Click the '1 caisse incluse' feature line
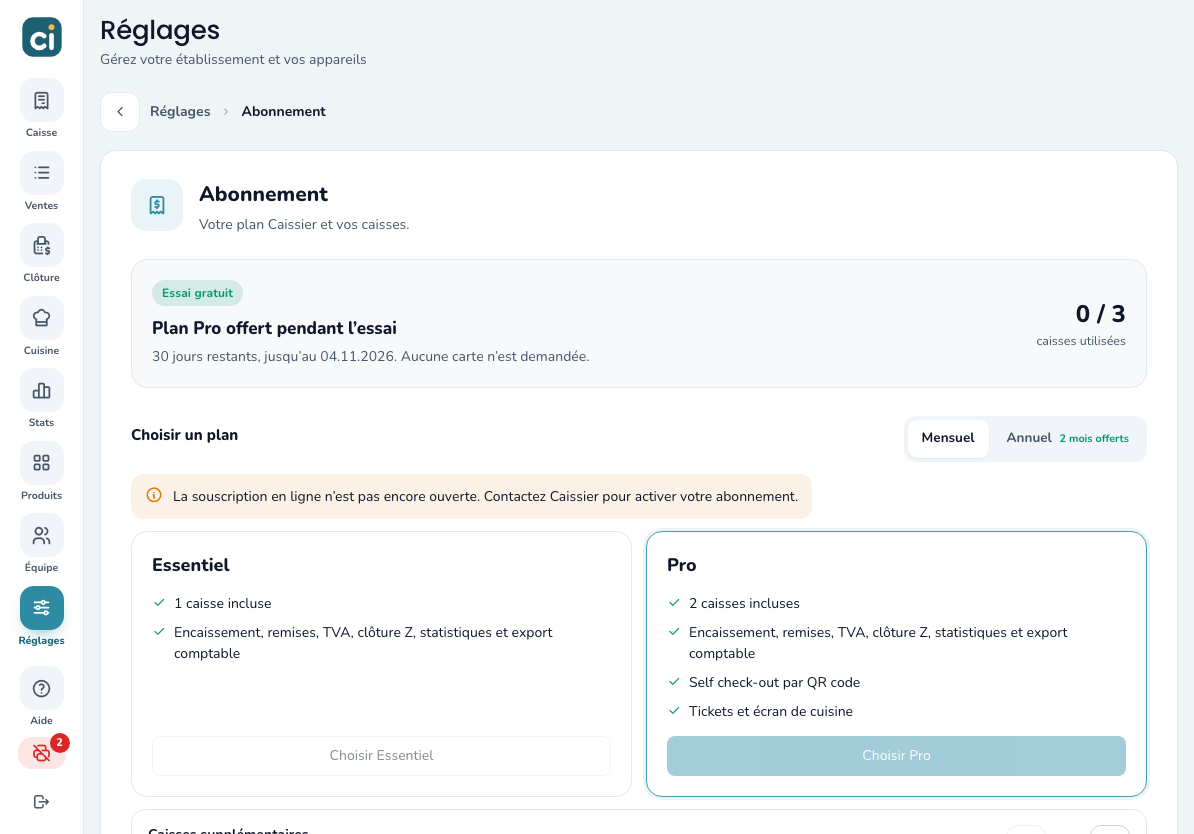Viewport: 1194px width, 834px height. click(x=222, y=603)
